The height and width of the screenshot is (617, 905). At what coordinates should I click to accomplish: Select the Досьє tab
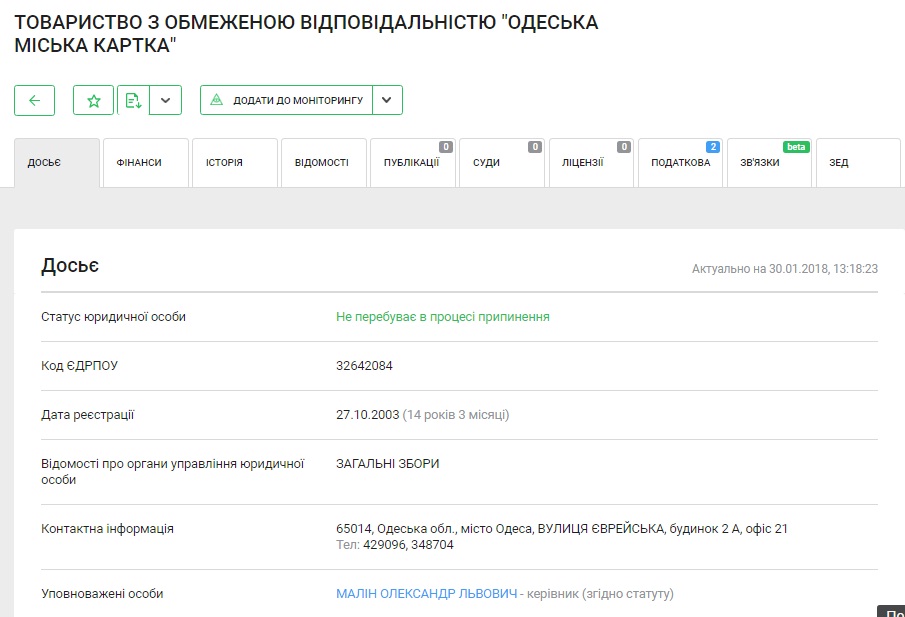[57, 163]
